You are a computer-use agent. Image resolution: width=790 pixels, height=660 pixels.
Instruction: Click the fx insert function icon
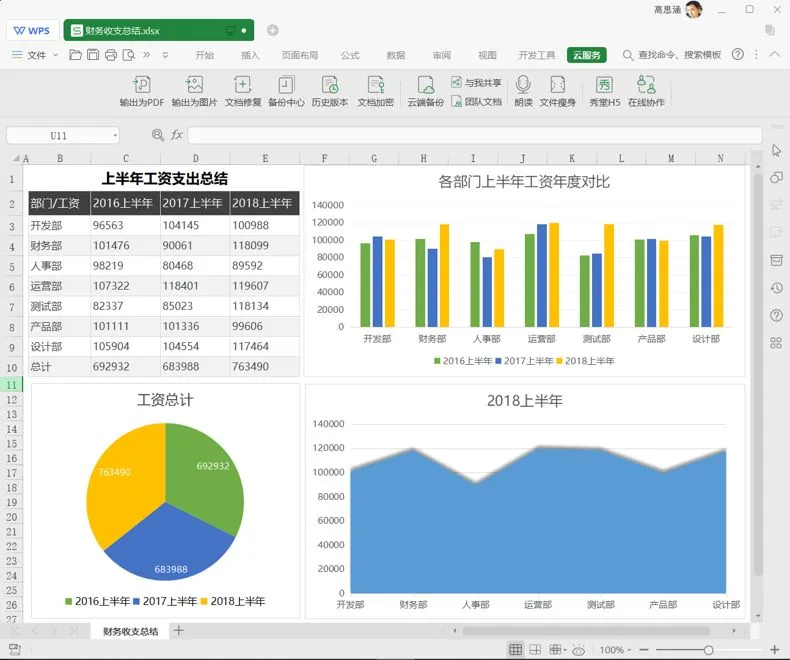[x=176, y=135]
